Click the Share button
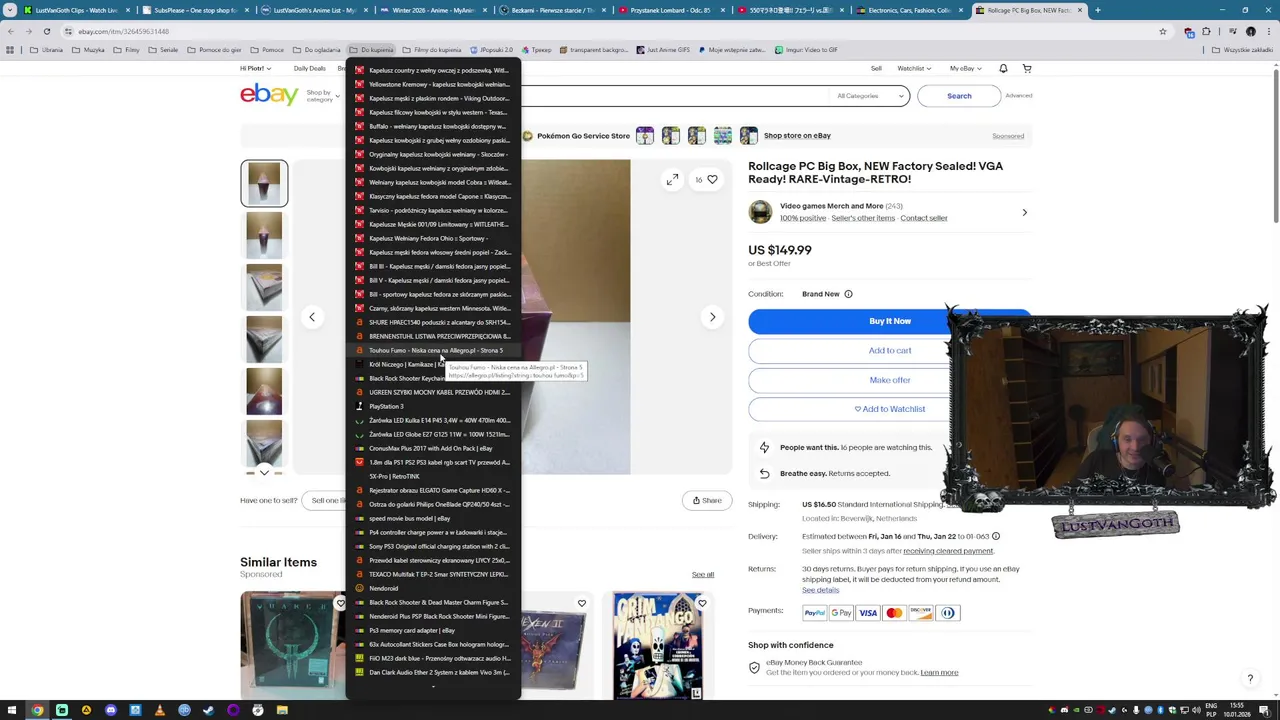The image size is (1280, 720). pyautogui.click(x=707, y=501)
